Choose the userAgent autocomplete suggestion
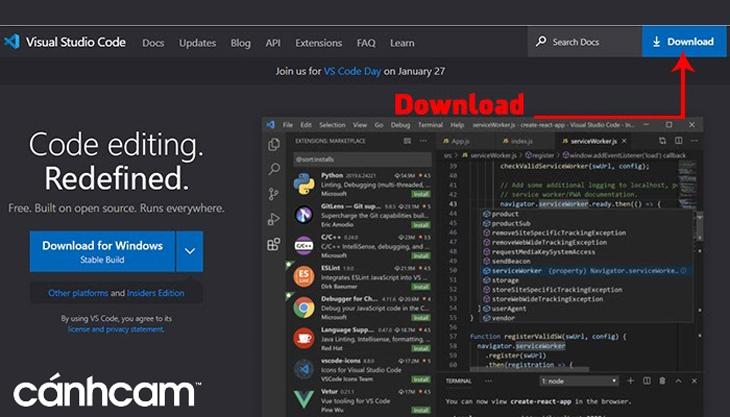The width and height of the screenshot is (730, 417). [x=586, y=309]
